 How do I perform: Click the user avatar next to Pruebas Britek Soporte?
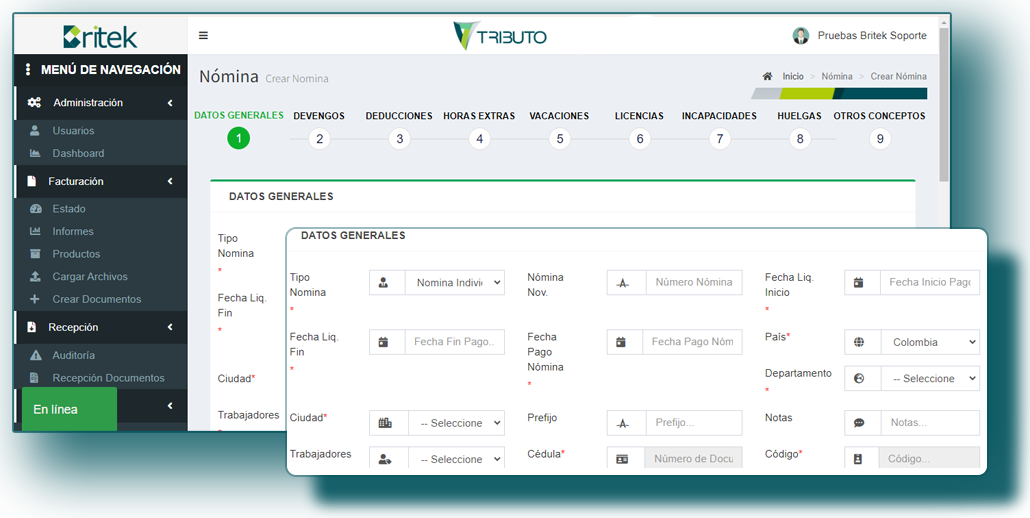pyautogui.click(x=801, y=36)
